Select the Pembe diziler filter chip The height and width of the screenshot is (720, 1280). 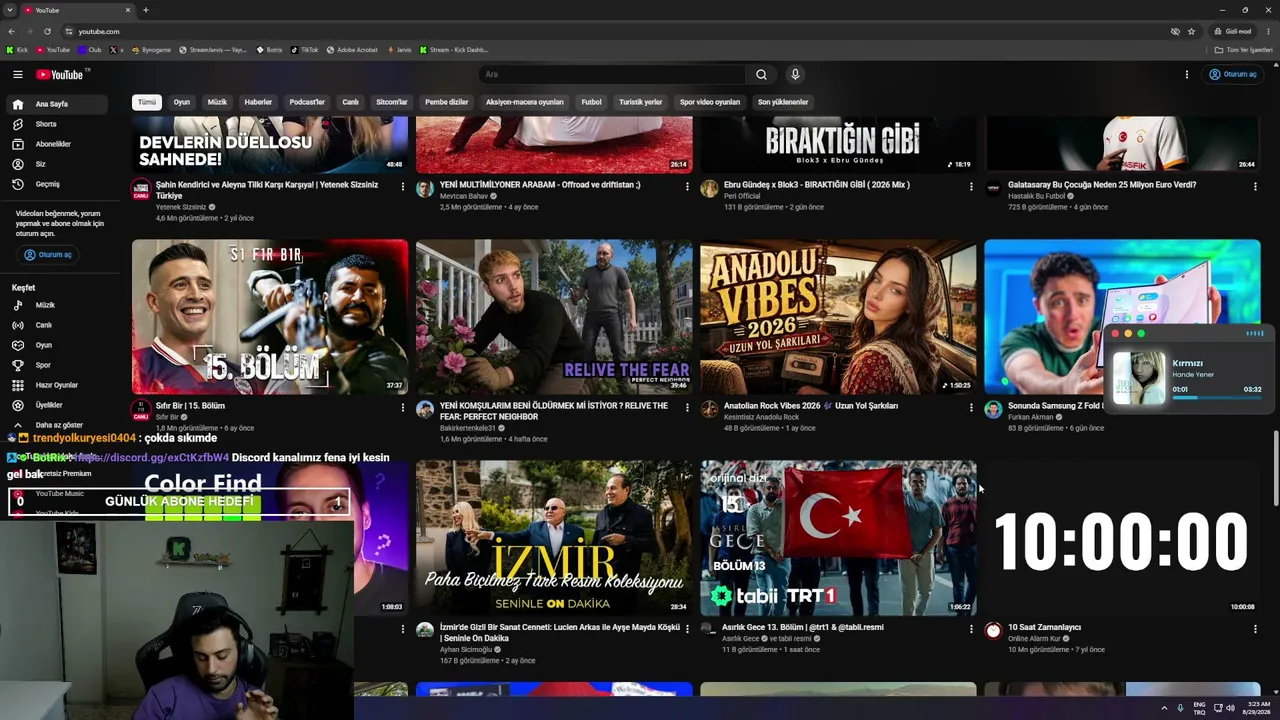pyautogui.click(x=446, y=102)
